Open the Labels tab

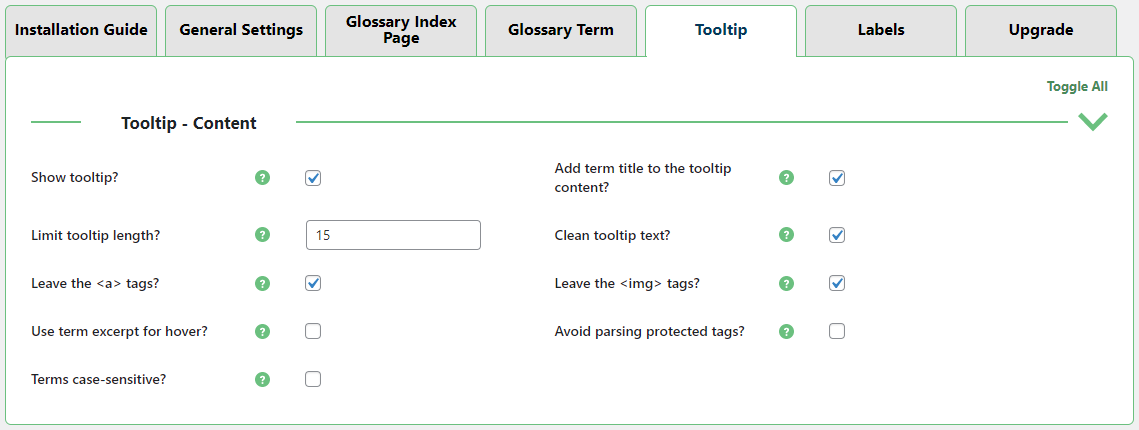click(x=881, y=31)
